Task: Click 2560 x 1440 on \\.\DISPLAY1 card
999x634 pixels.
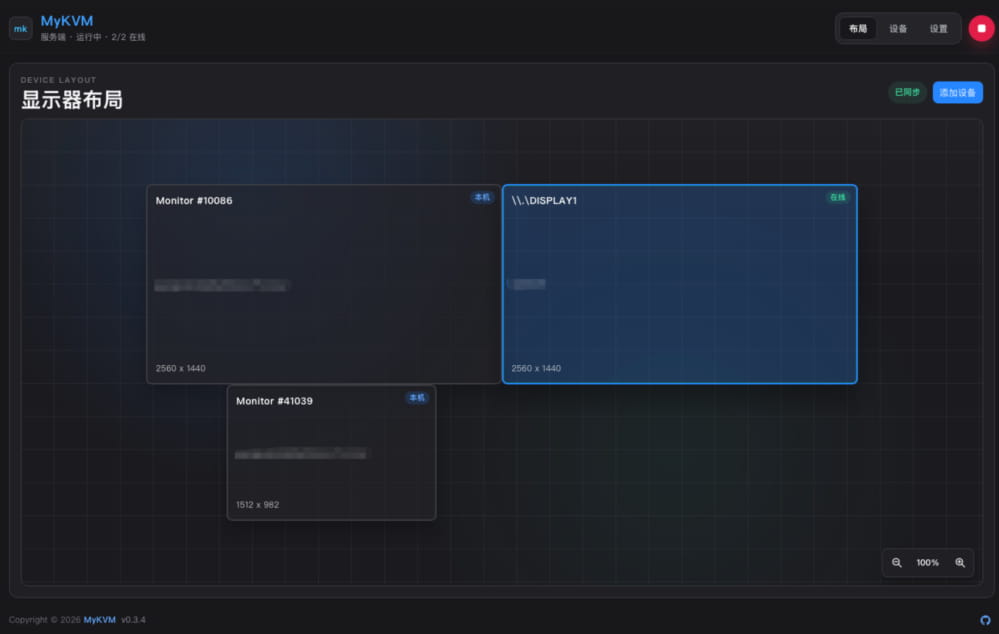Action: point(536,368)
